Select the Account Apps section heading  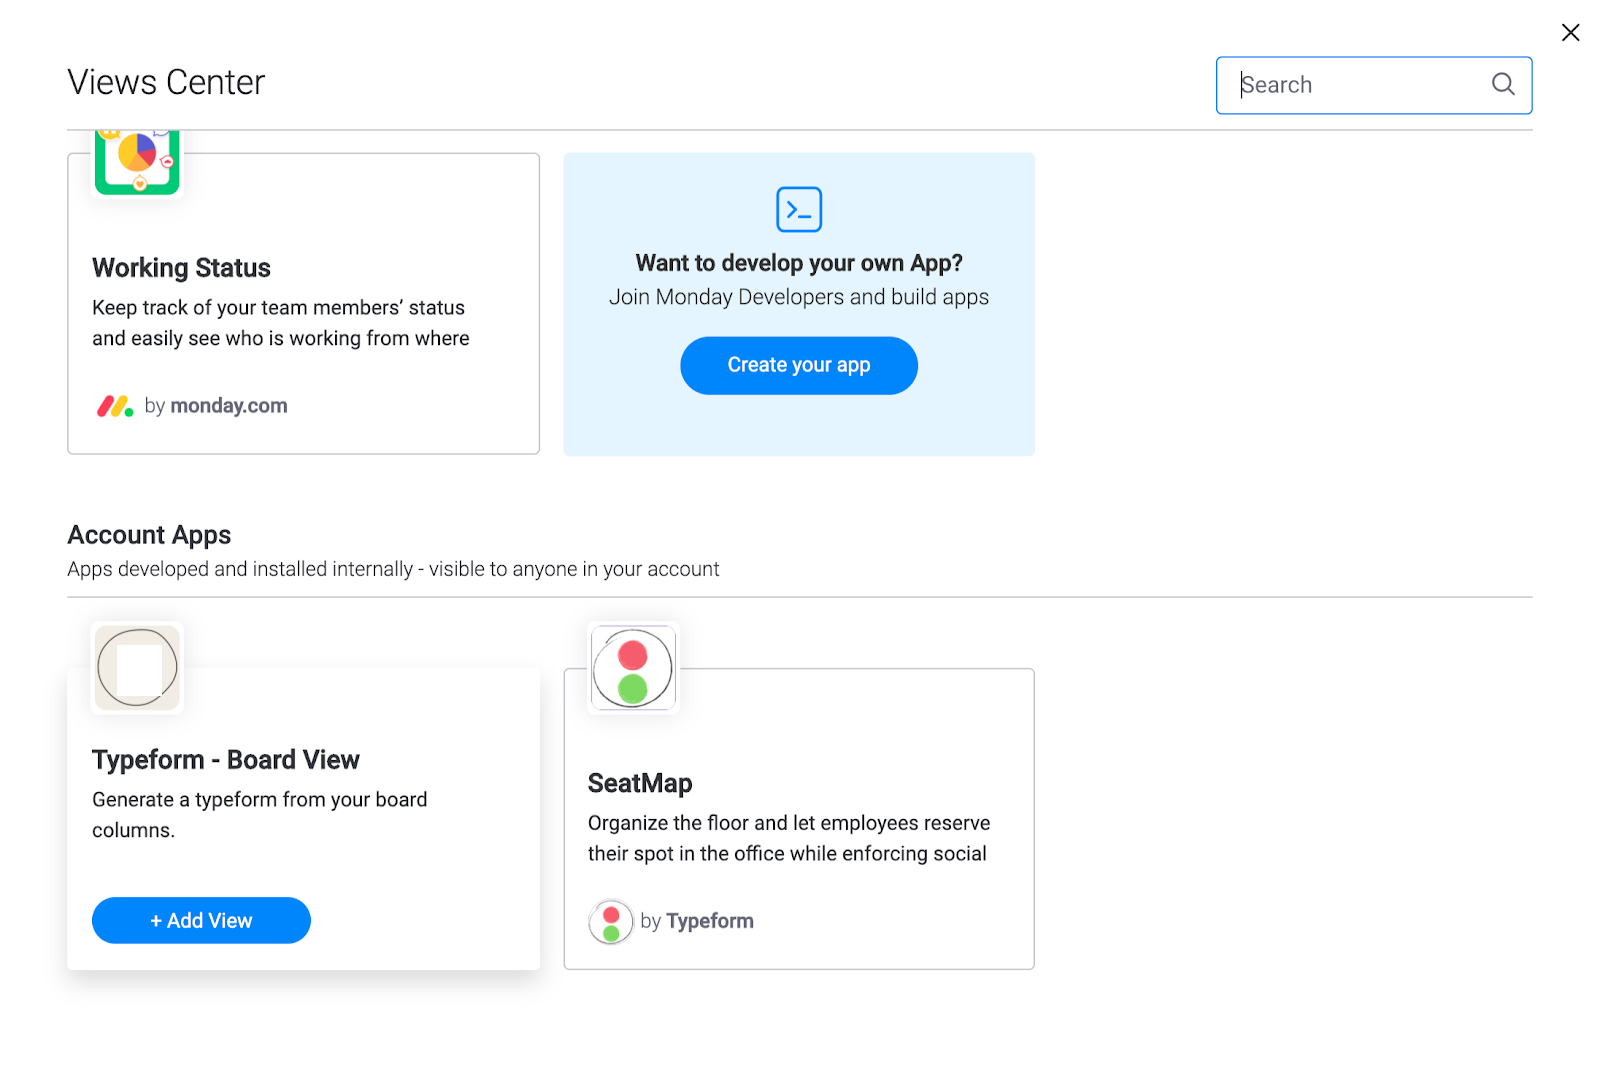(149, 535)
